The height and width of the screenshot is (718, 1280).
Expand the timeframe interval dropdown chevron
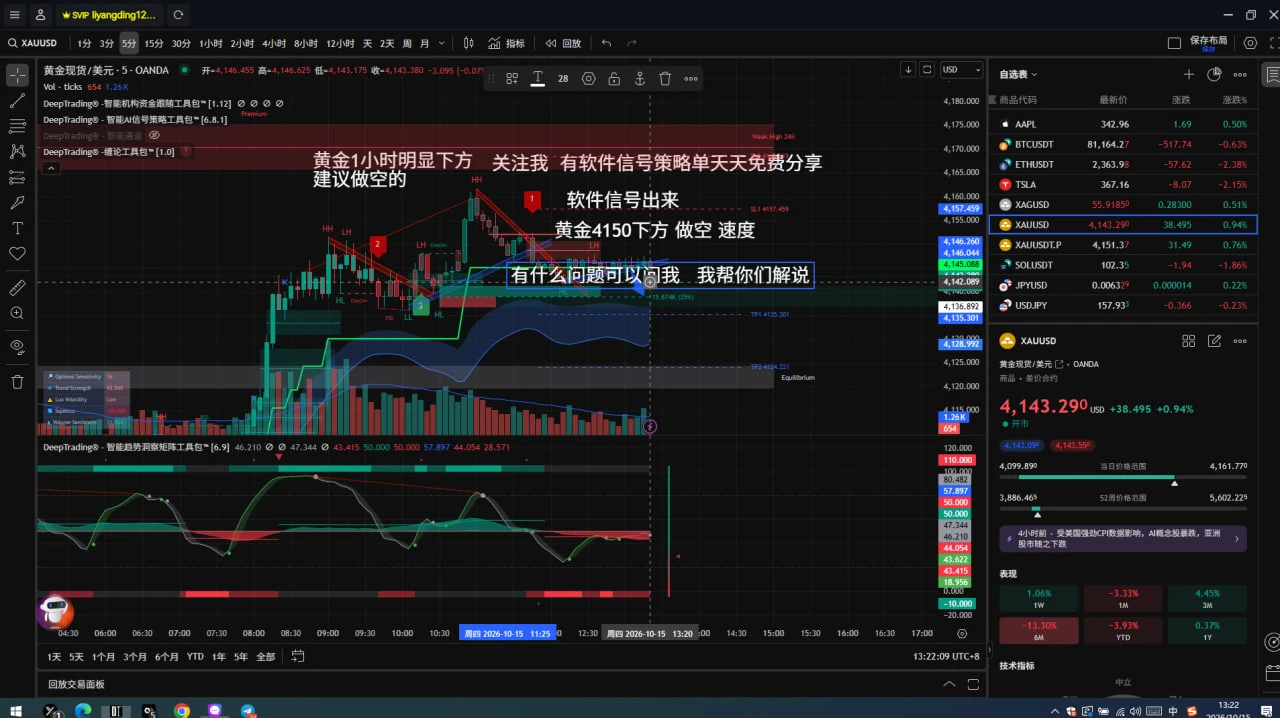[442, 43]
